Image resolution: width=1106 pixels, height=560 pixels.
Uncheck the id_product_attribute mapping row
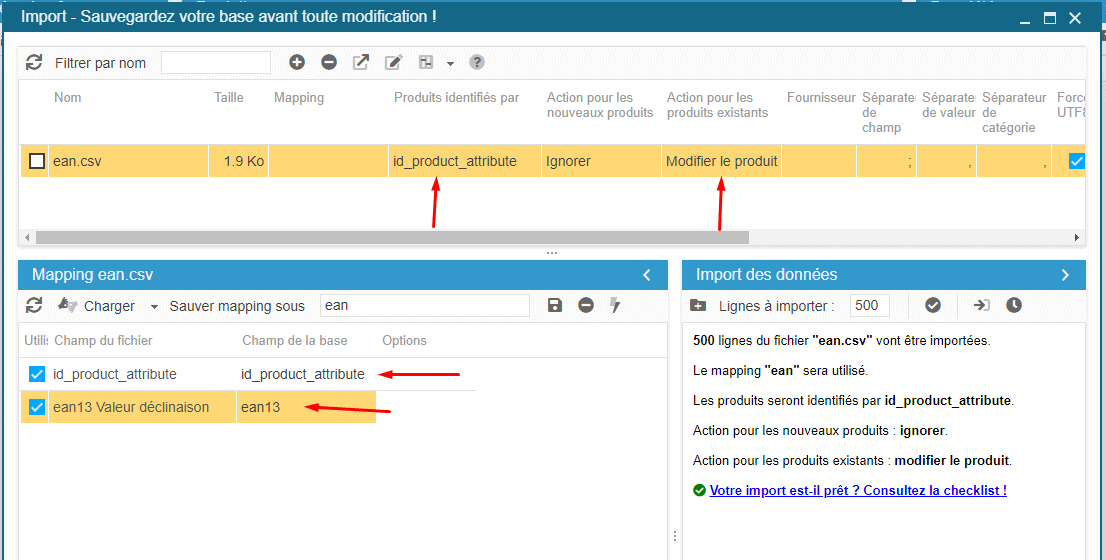click(37, 374)
